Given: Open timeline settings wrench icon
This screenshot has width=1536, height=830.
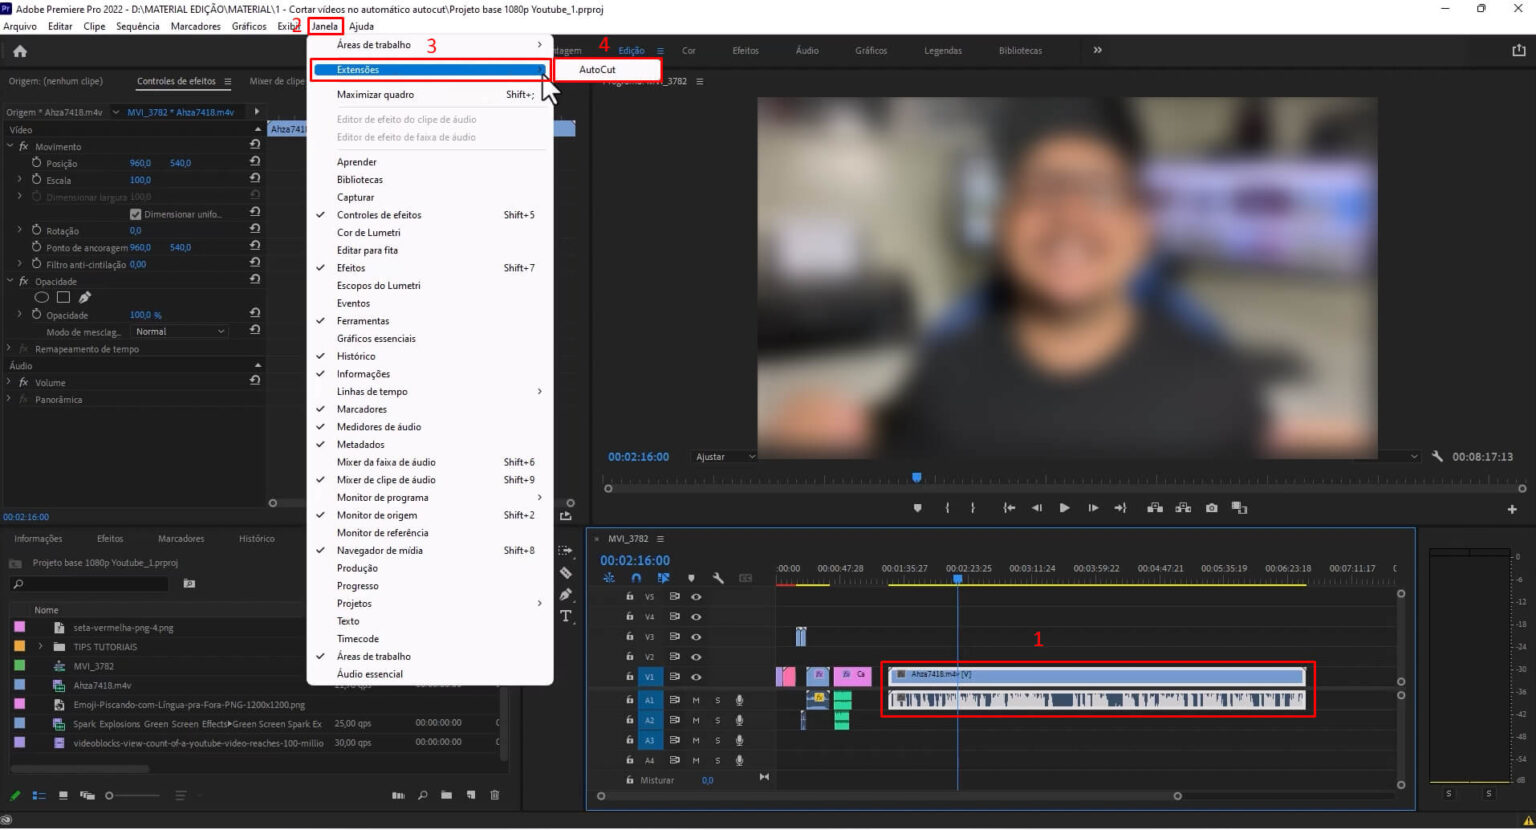Looking at the screenshot, I should (x=718, y=578).
